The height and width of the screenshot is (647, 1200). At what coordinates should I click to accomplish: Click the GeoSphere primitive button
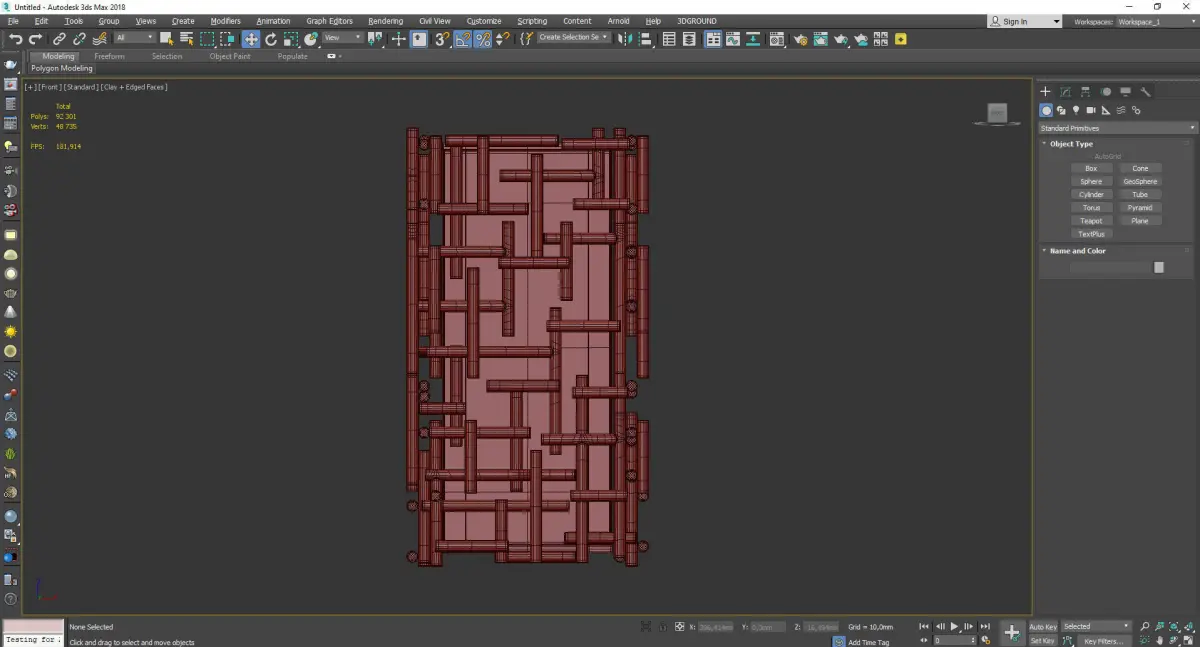coord(1140,181)
